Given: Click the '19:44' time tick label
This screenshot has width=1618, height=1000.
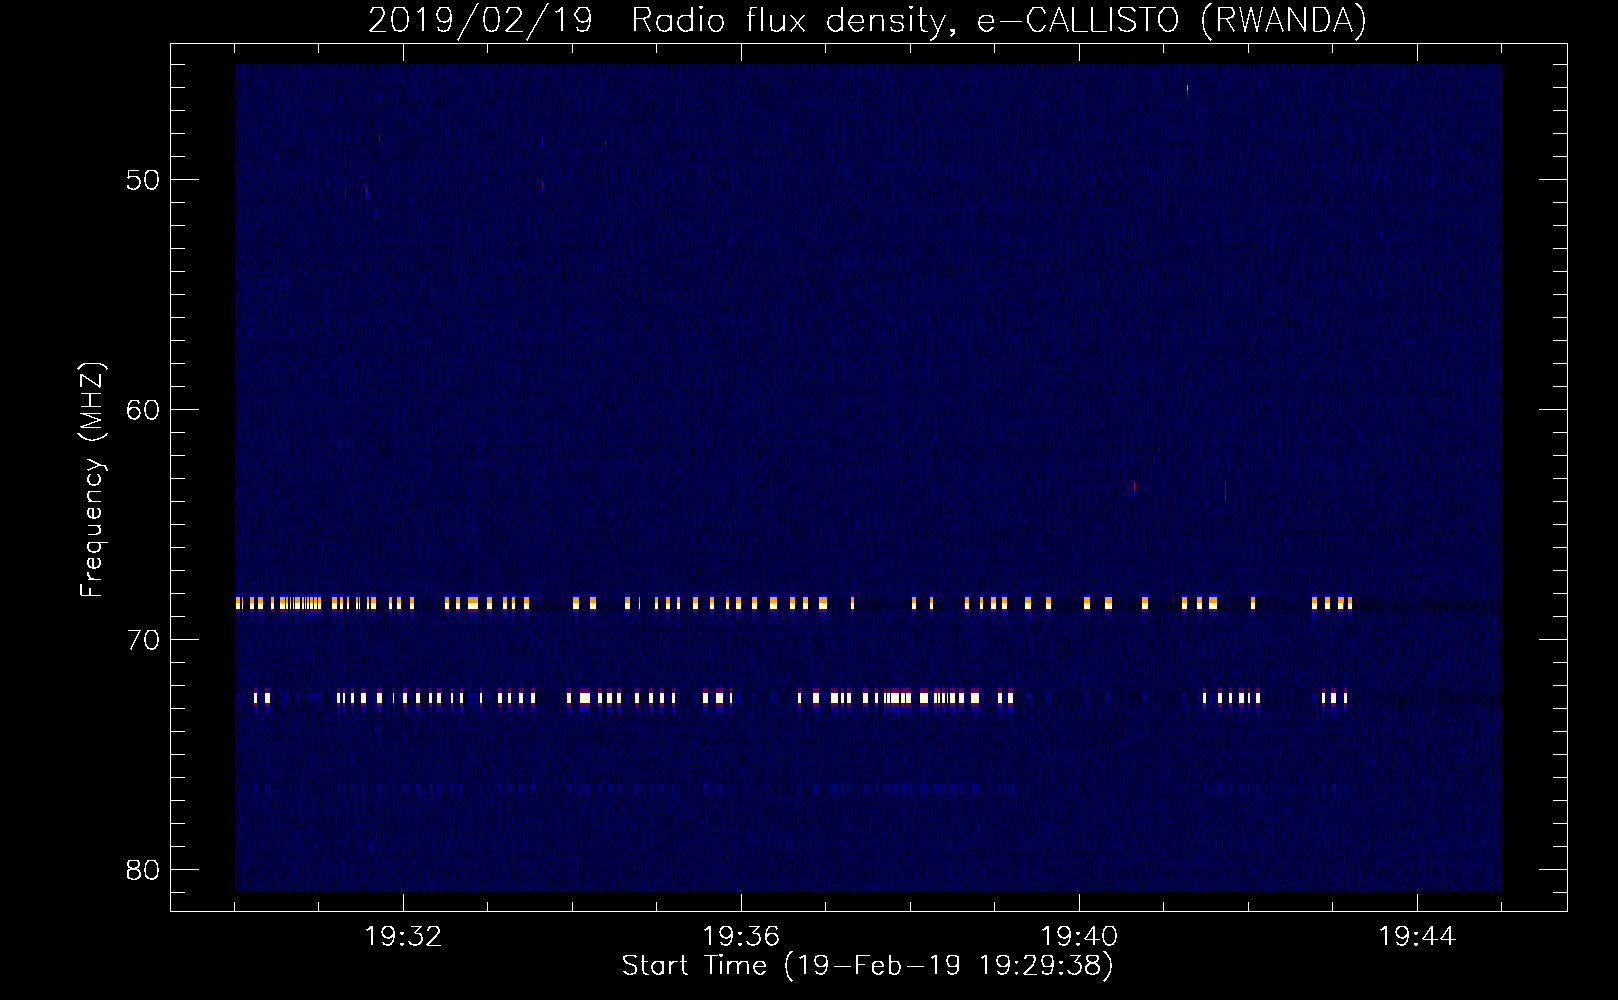Looking at the screenshot, I should 1417,937.
